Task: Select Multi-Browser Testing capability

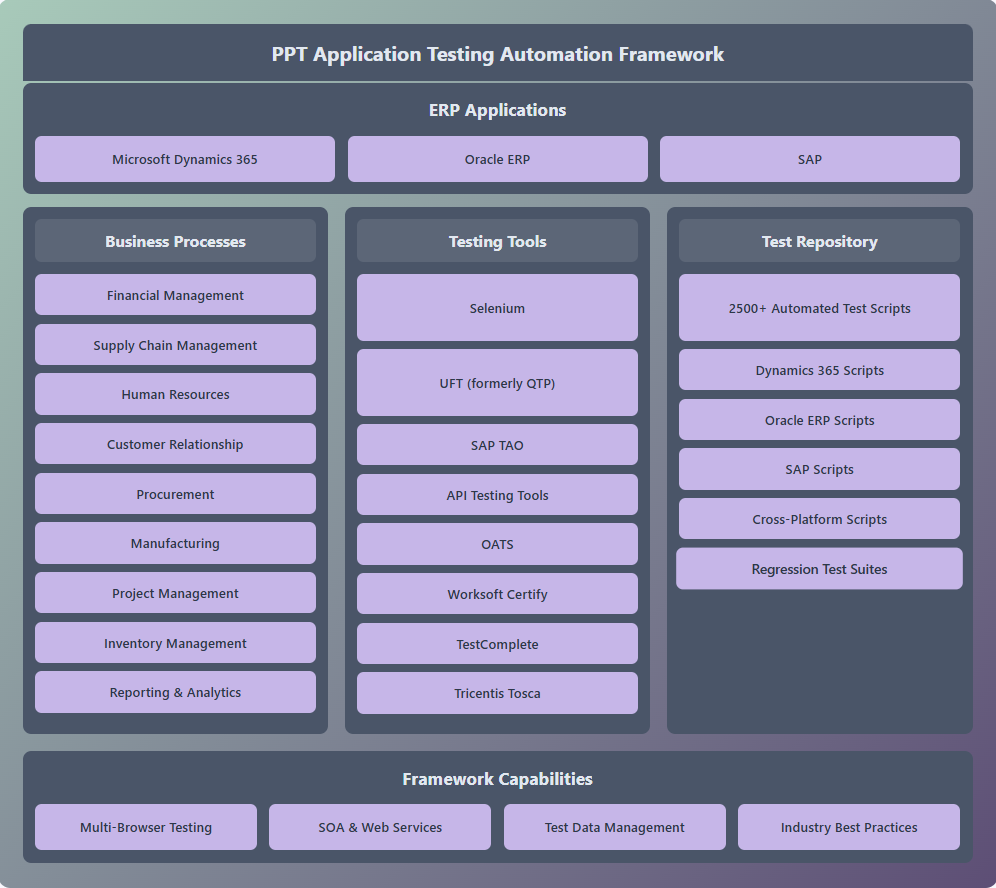Action: [x=146, y=827]
